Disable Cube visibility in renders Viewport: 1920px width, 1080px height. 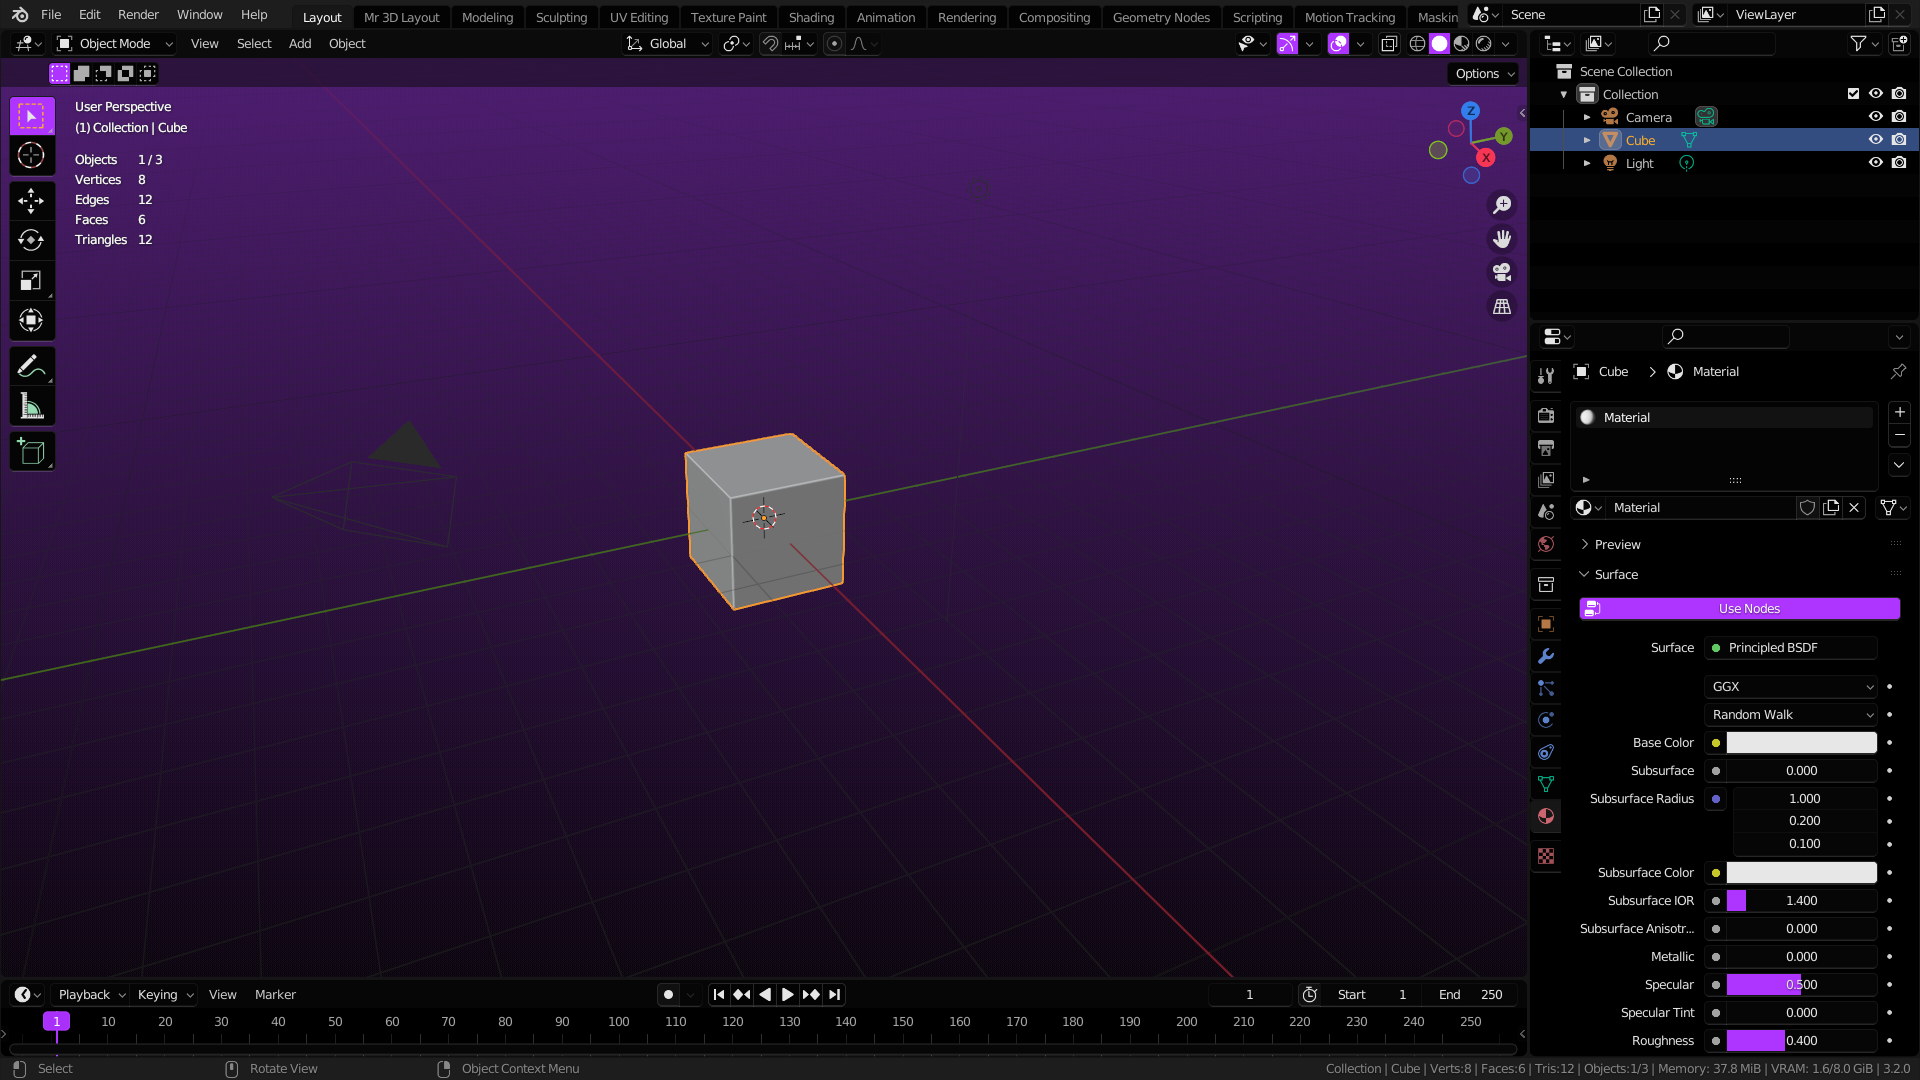point(1899,140)
